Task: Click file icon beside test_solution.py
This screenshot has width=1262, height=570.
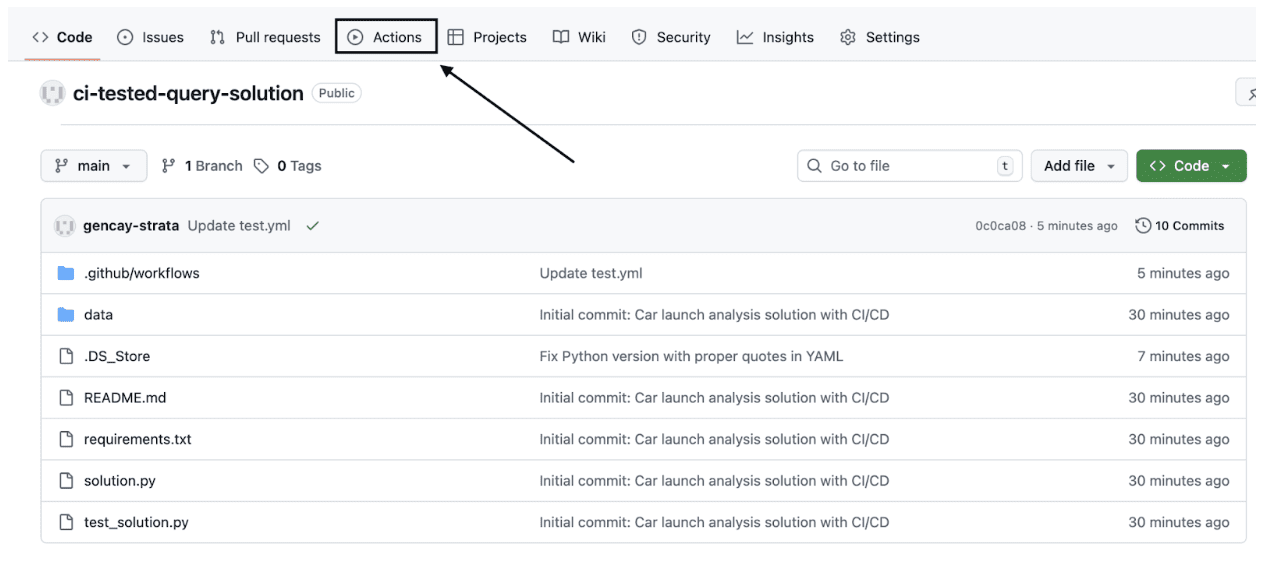Action: pos(66,522)
